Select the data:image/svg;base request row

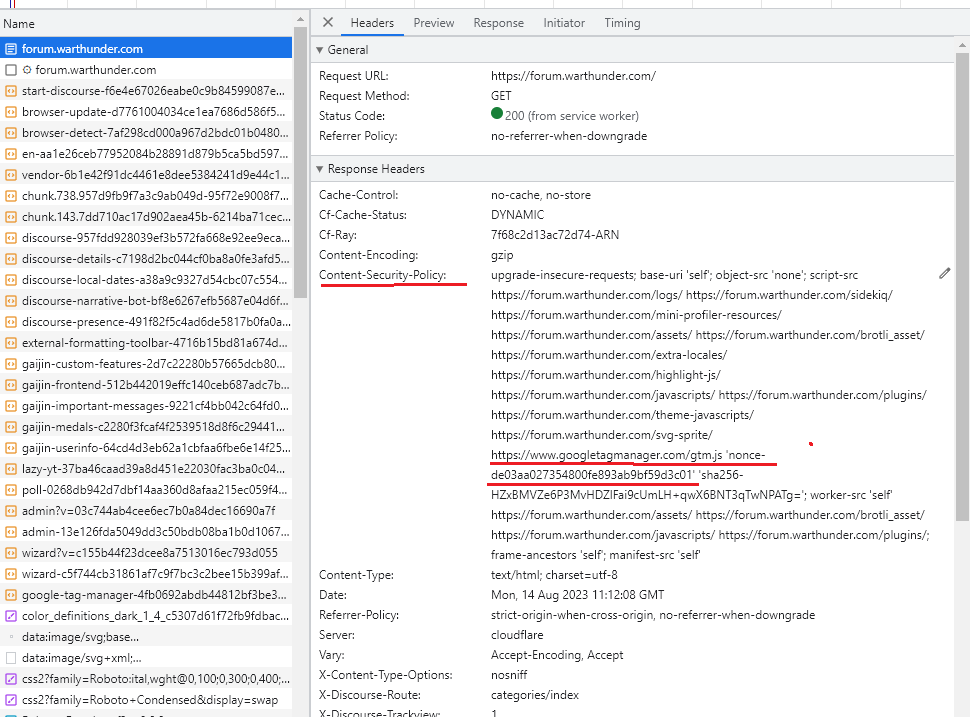pos(146,637)
